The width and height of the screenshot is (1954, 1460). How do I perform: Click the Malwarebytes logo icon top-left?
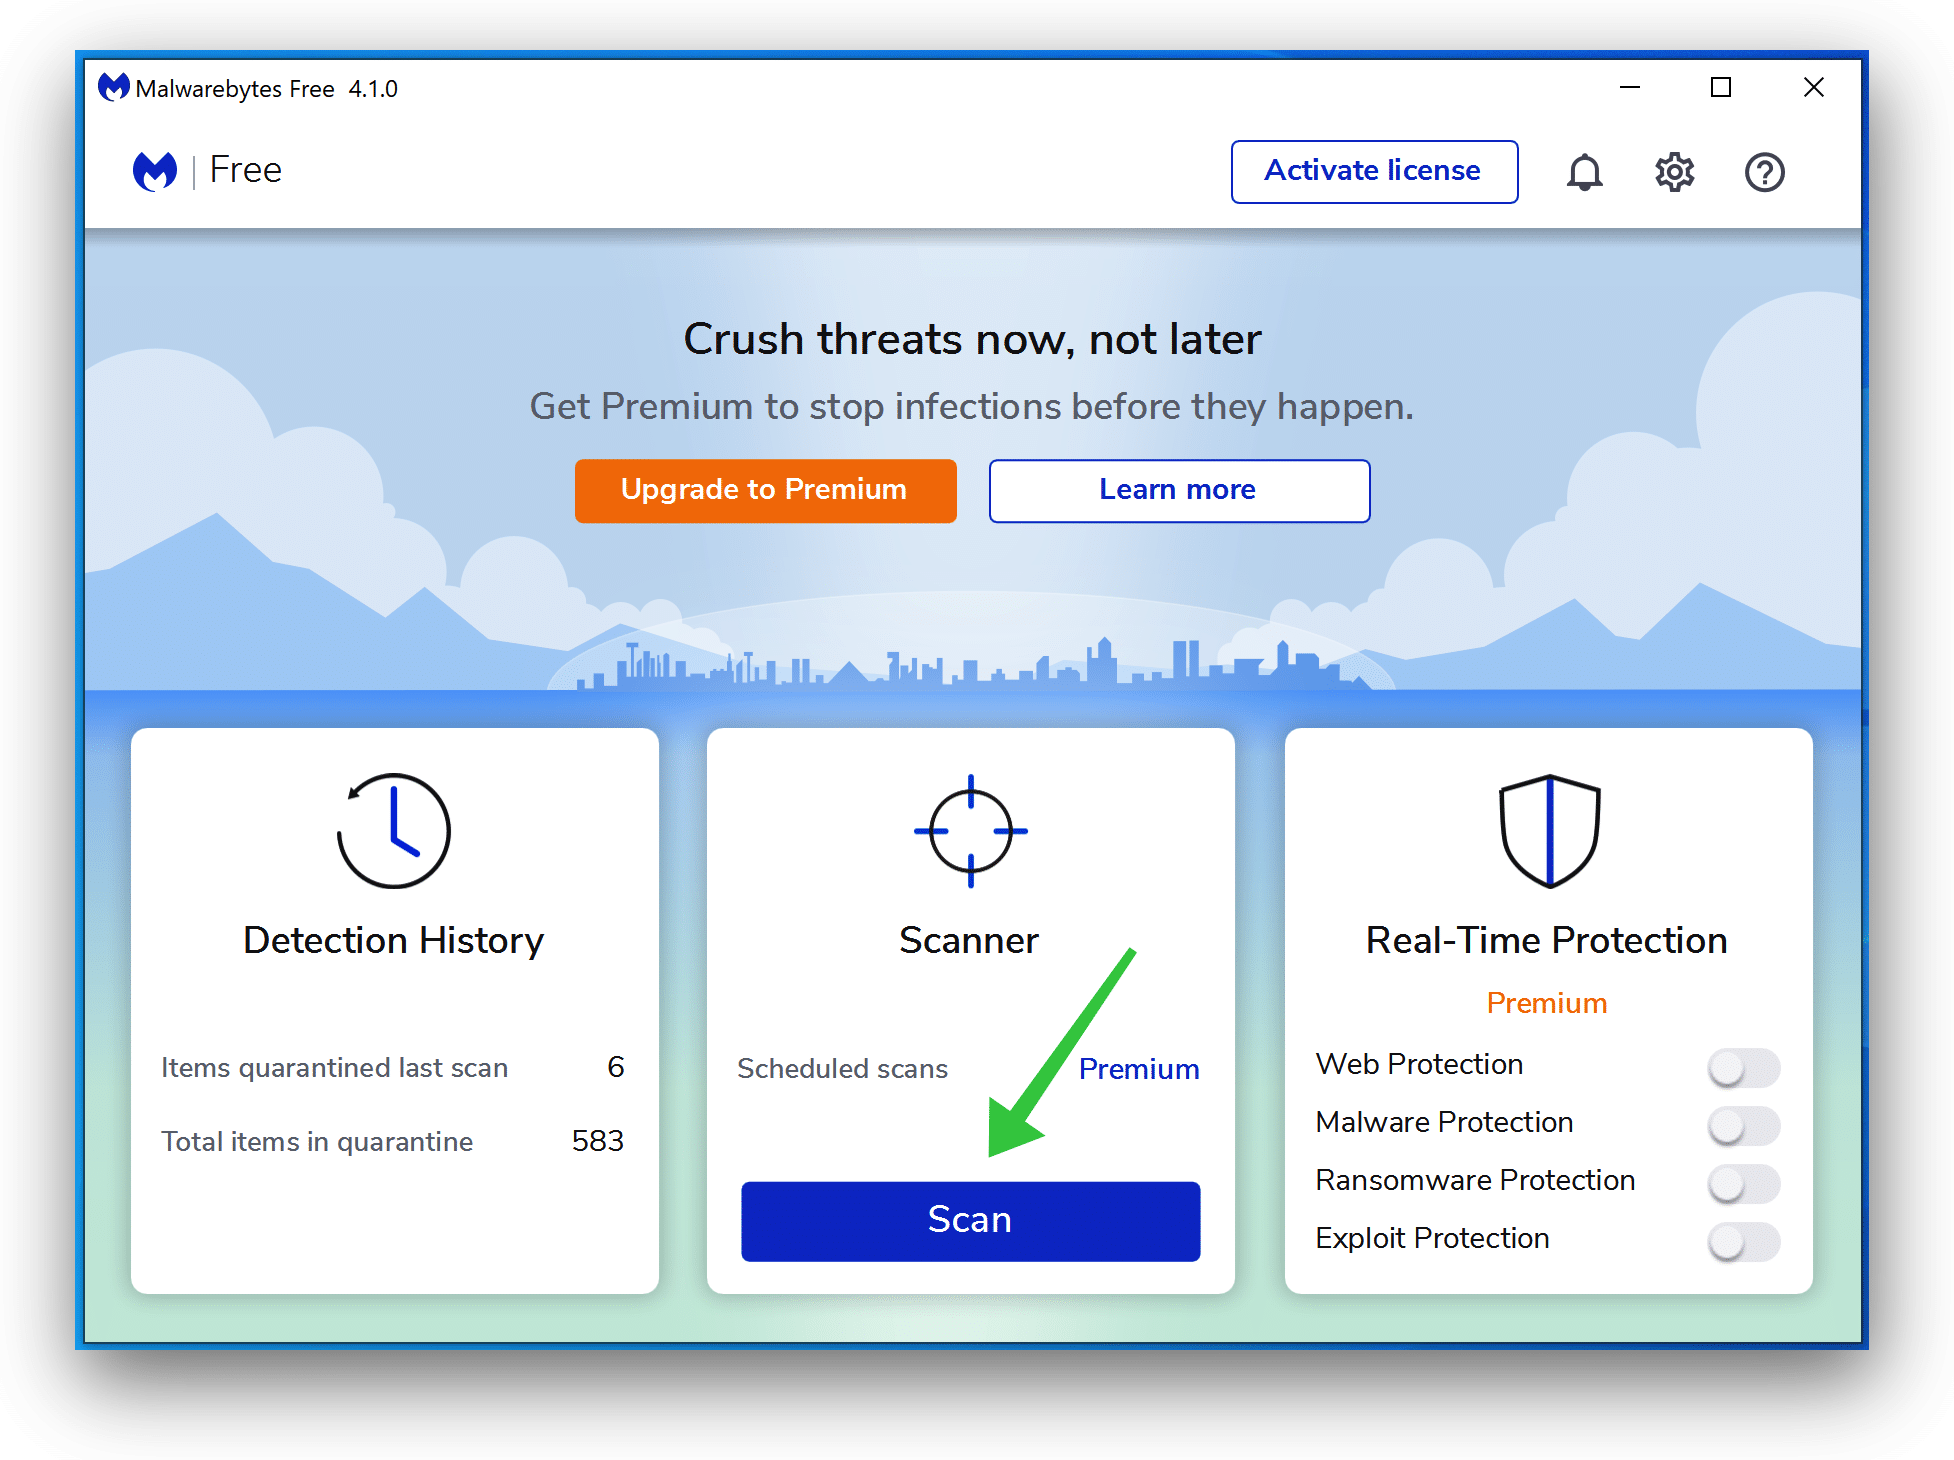click(x=153, y=169)
